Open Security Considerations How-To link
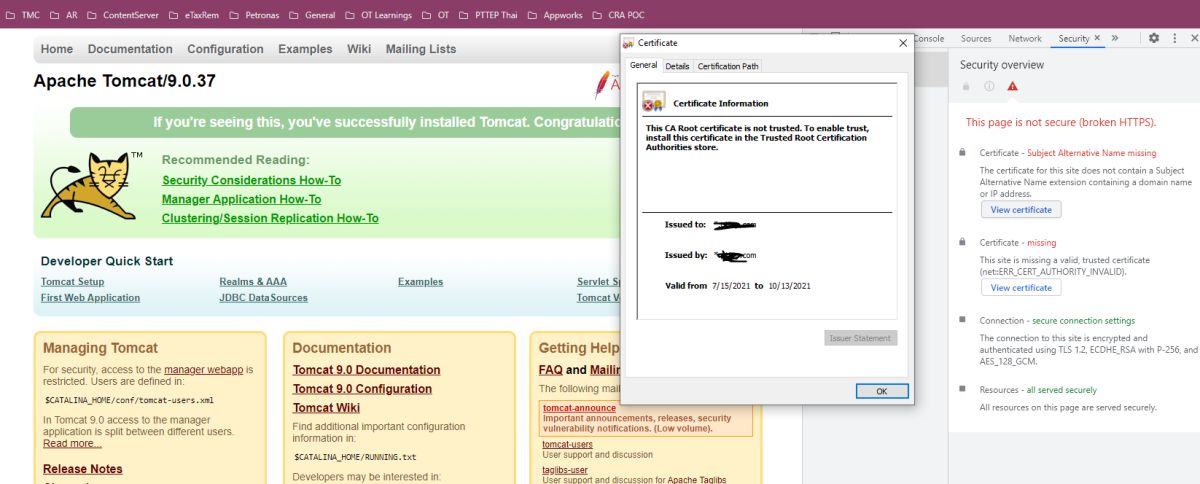The height and width of the screenshot is (484, 1200). [251, 180]
